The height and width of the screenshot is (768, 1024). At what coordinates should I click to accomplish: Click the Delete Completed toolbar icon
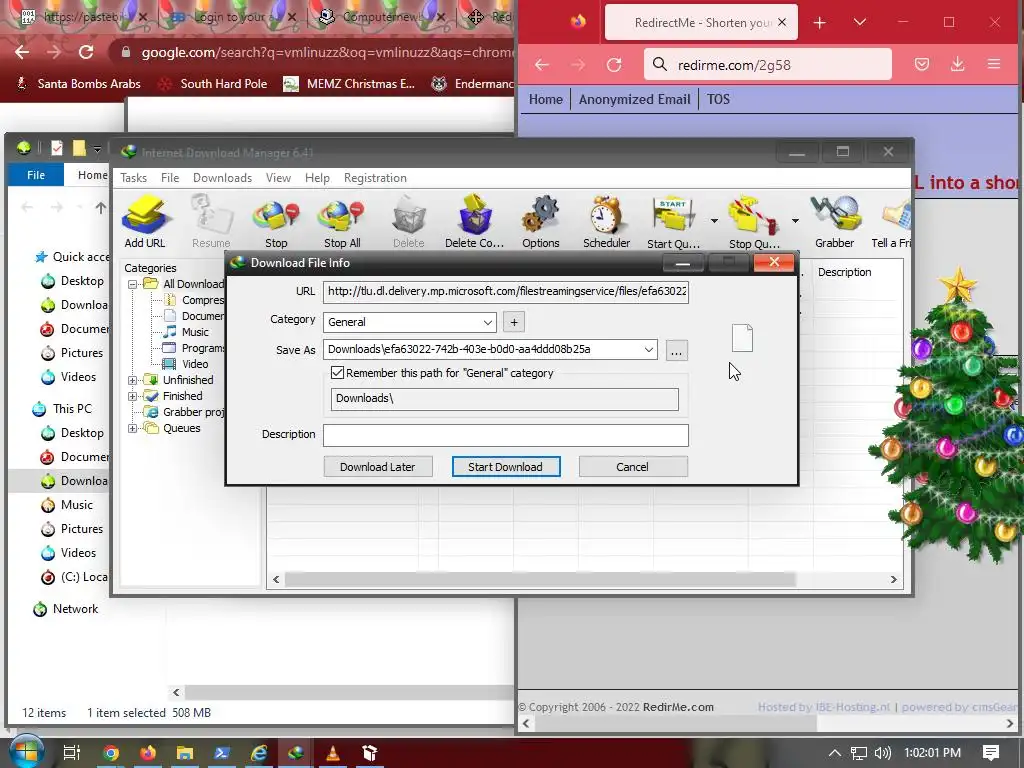click(x=474, y=221)
